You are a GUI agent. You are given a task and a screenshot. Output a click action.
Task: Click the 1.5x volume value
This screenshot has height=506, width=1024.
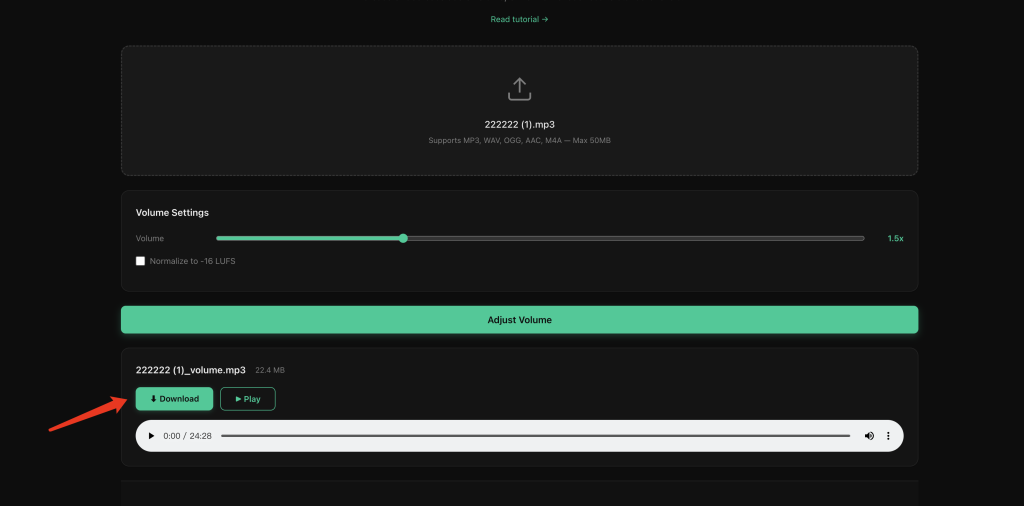click(x=895, y=238)
